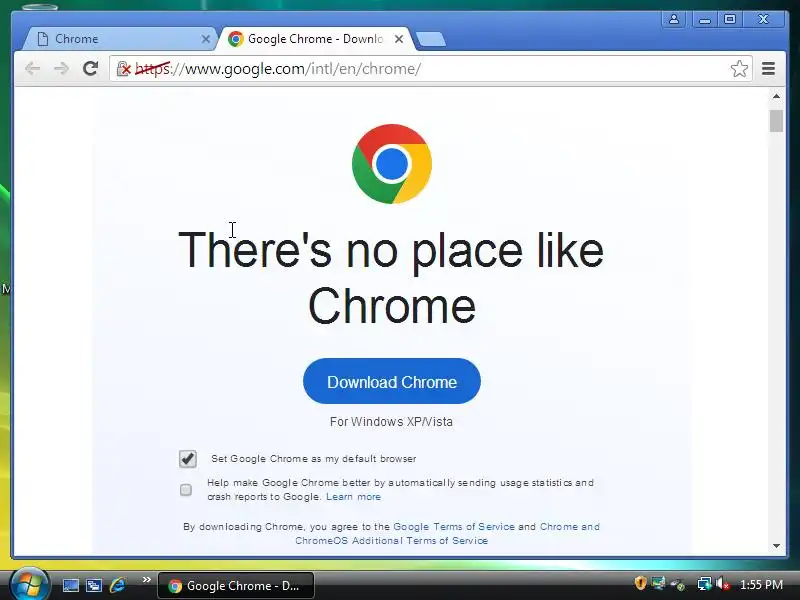Launch Internet Explorer from quick launch

tap(118, 585)
